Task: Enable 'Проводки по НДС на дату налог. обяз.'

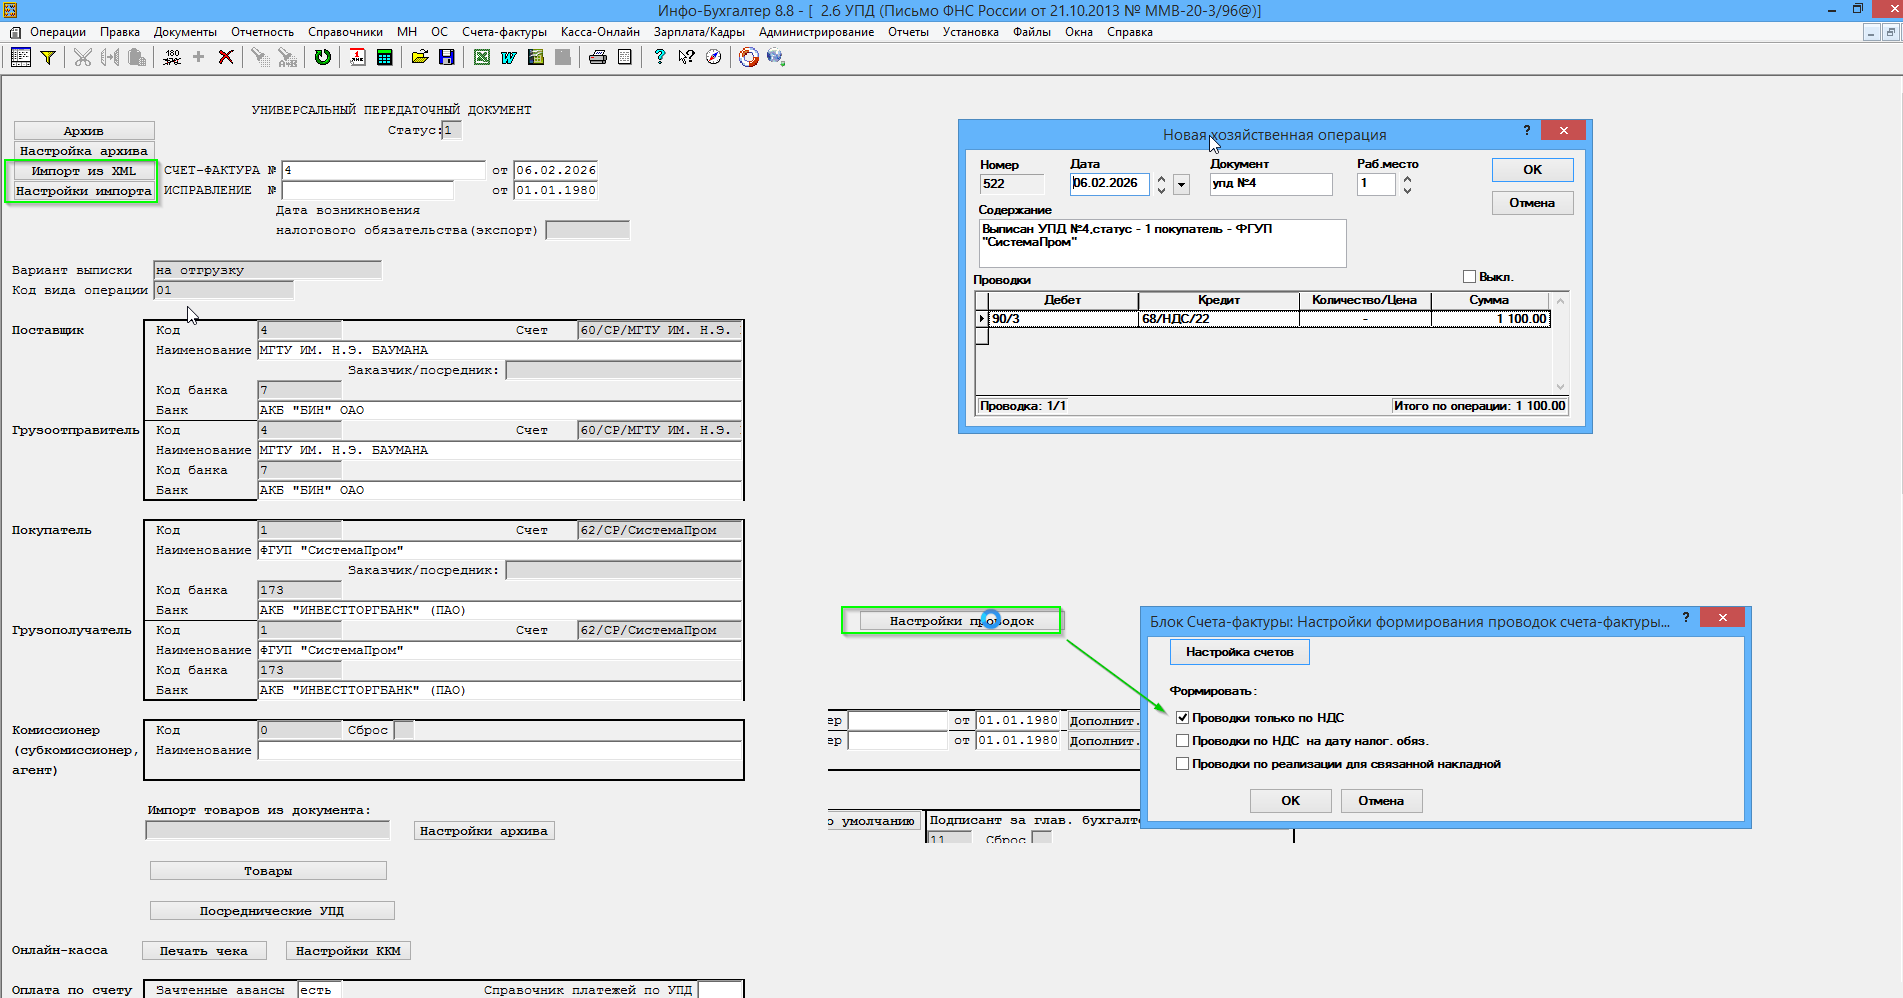Action: pos(1182,741)
